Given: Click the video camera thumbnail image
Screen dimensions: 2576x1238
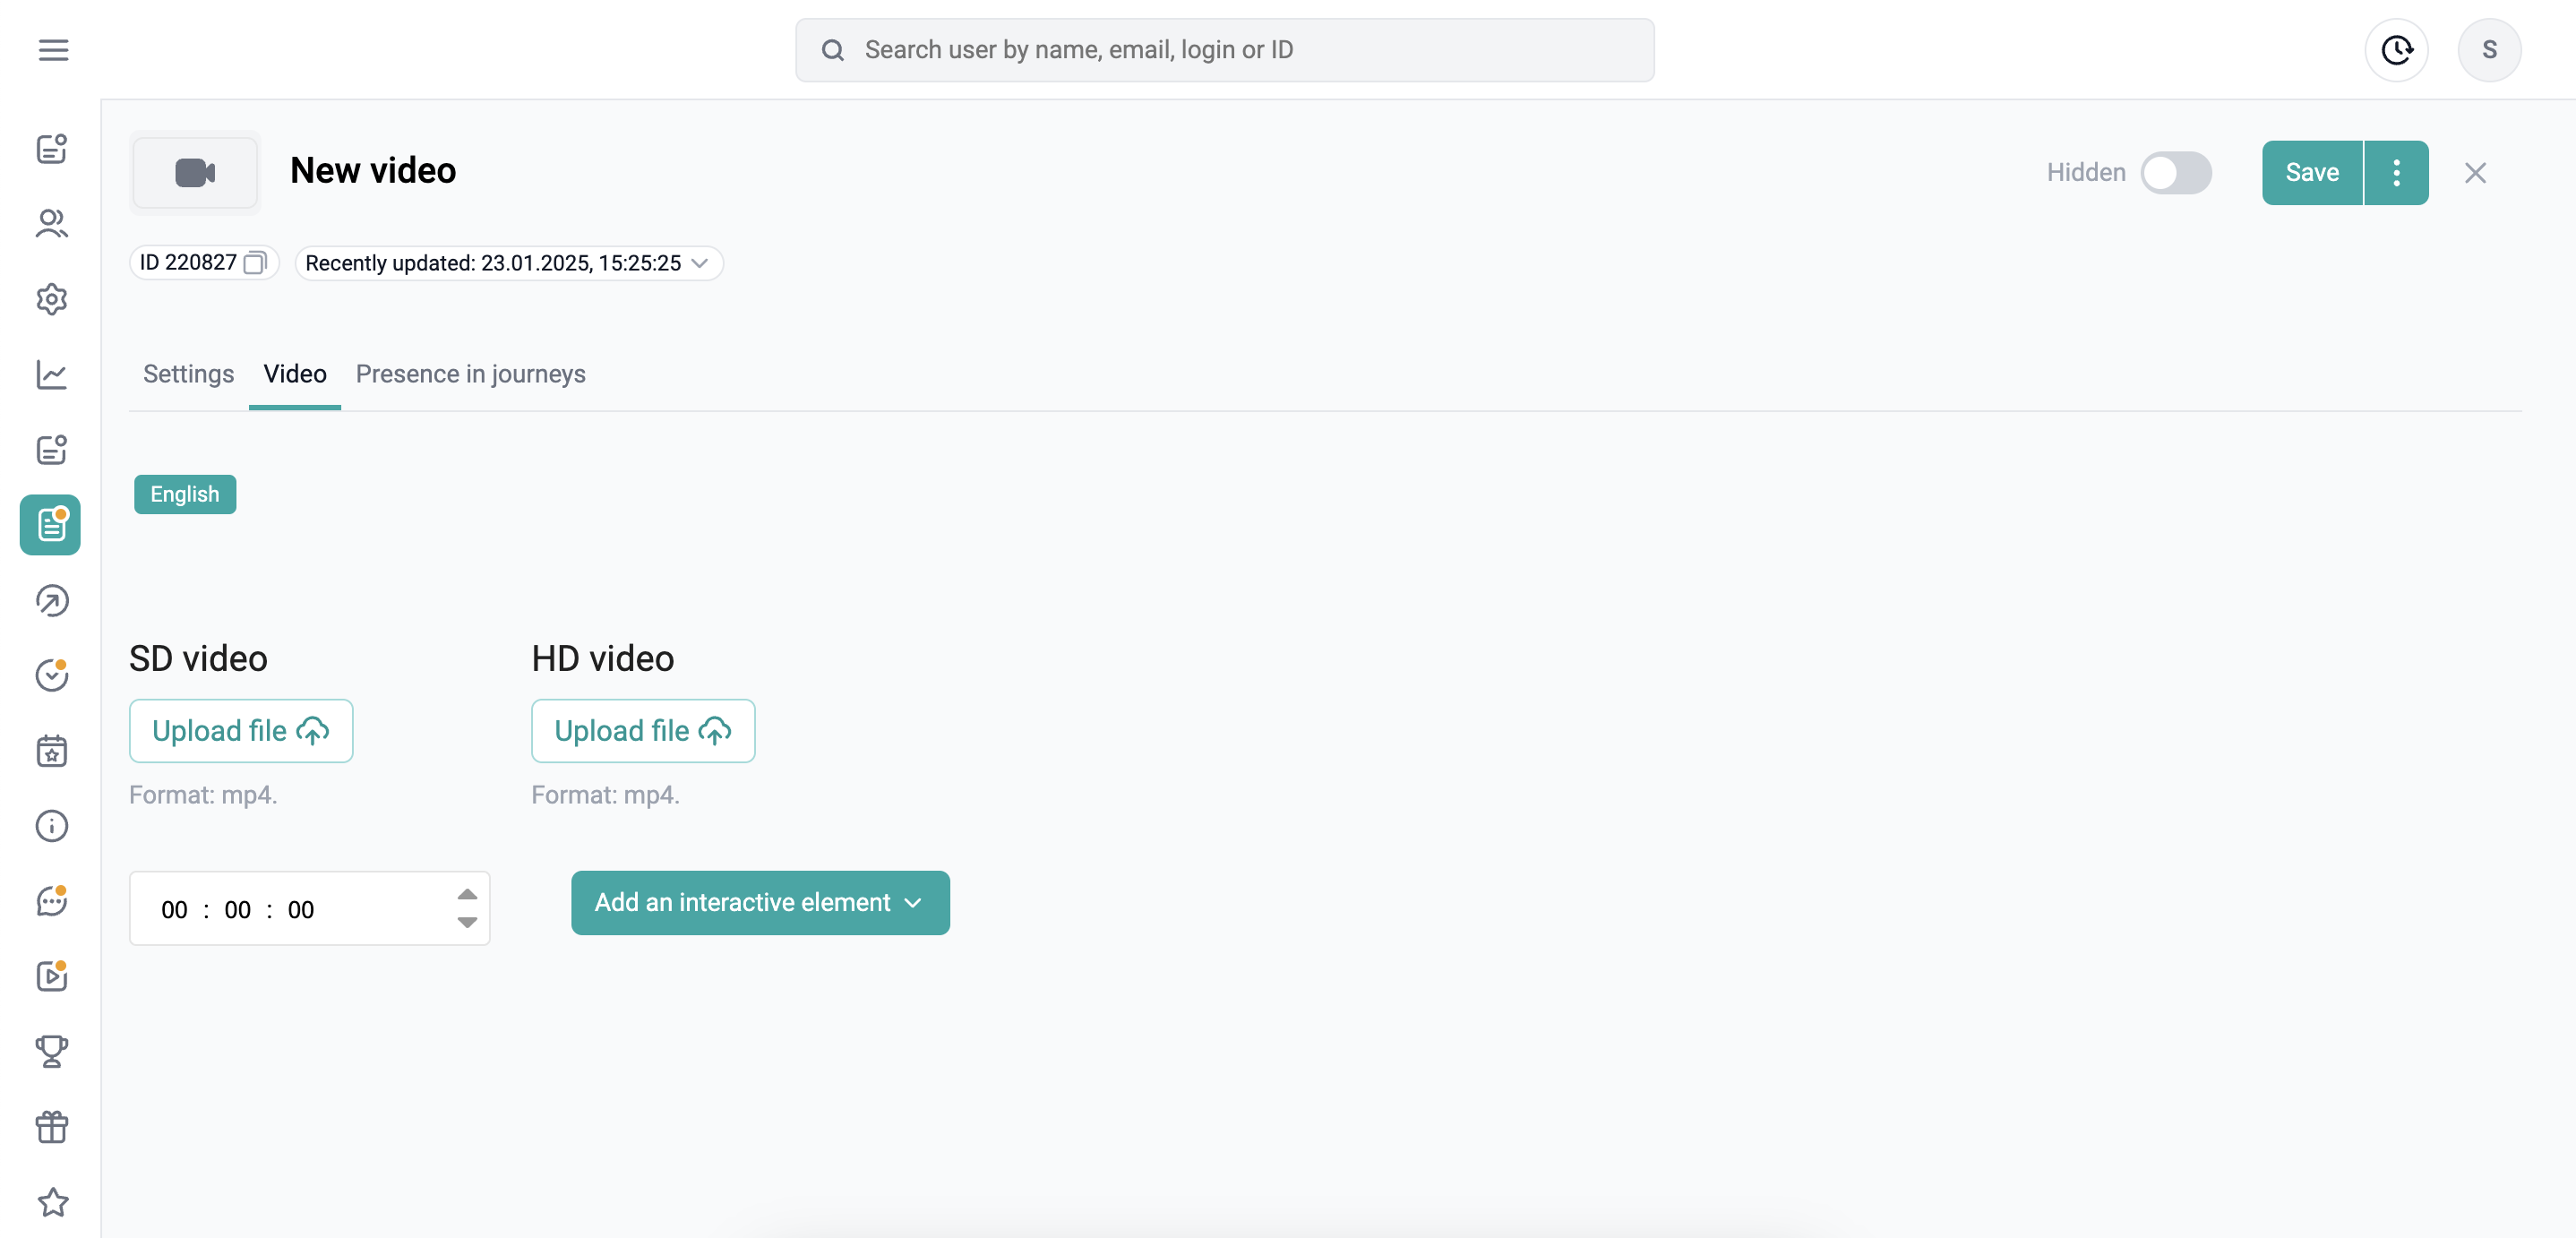Looking at the screenshot, I should click(x=195, y=172).
